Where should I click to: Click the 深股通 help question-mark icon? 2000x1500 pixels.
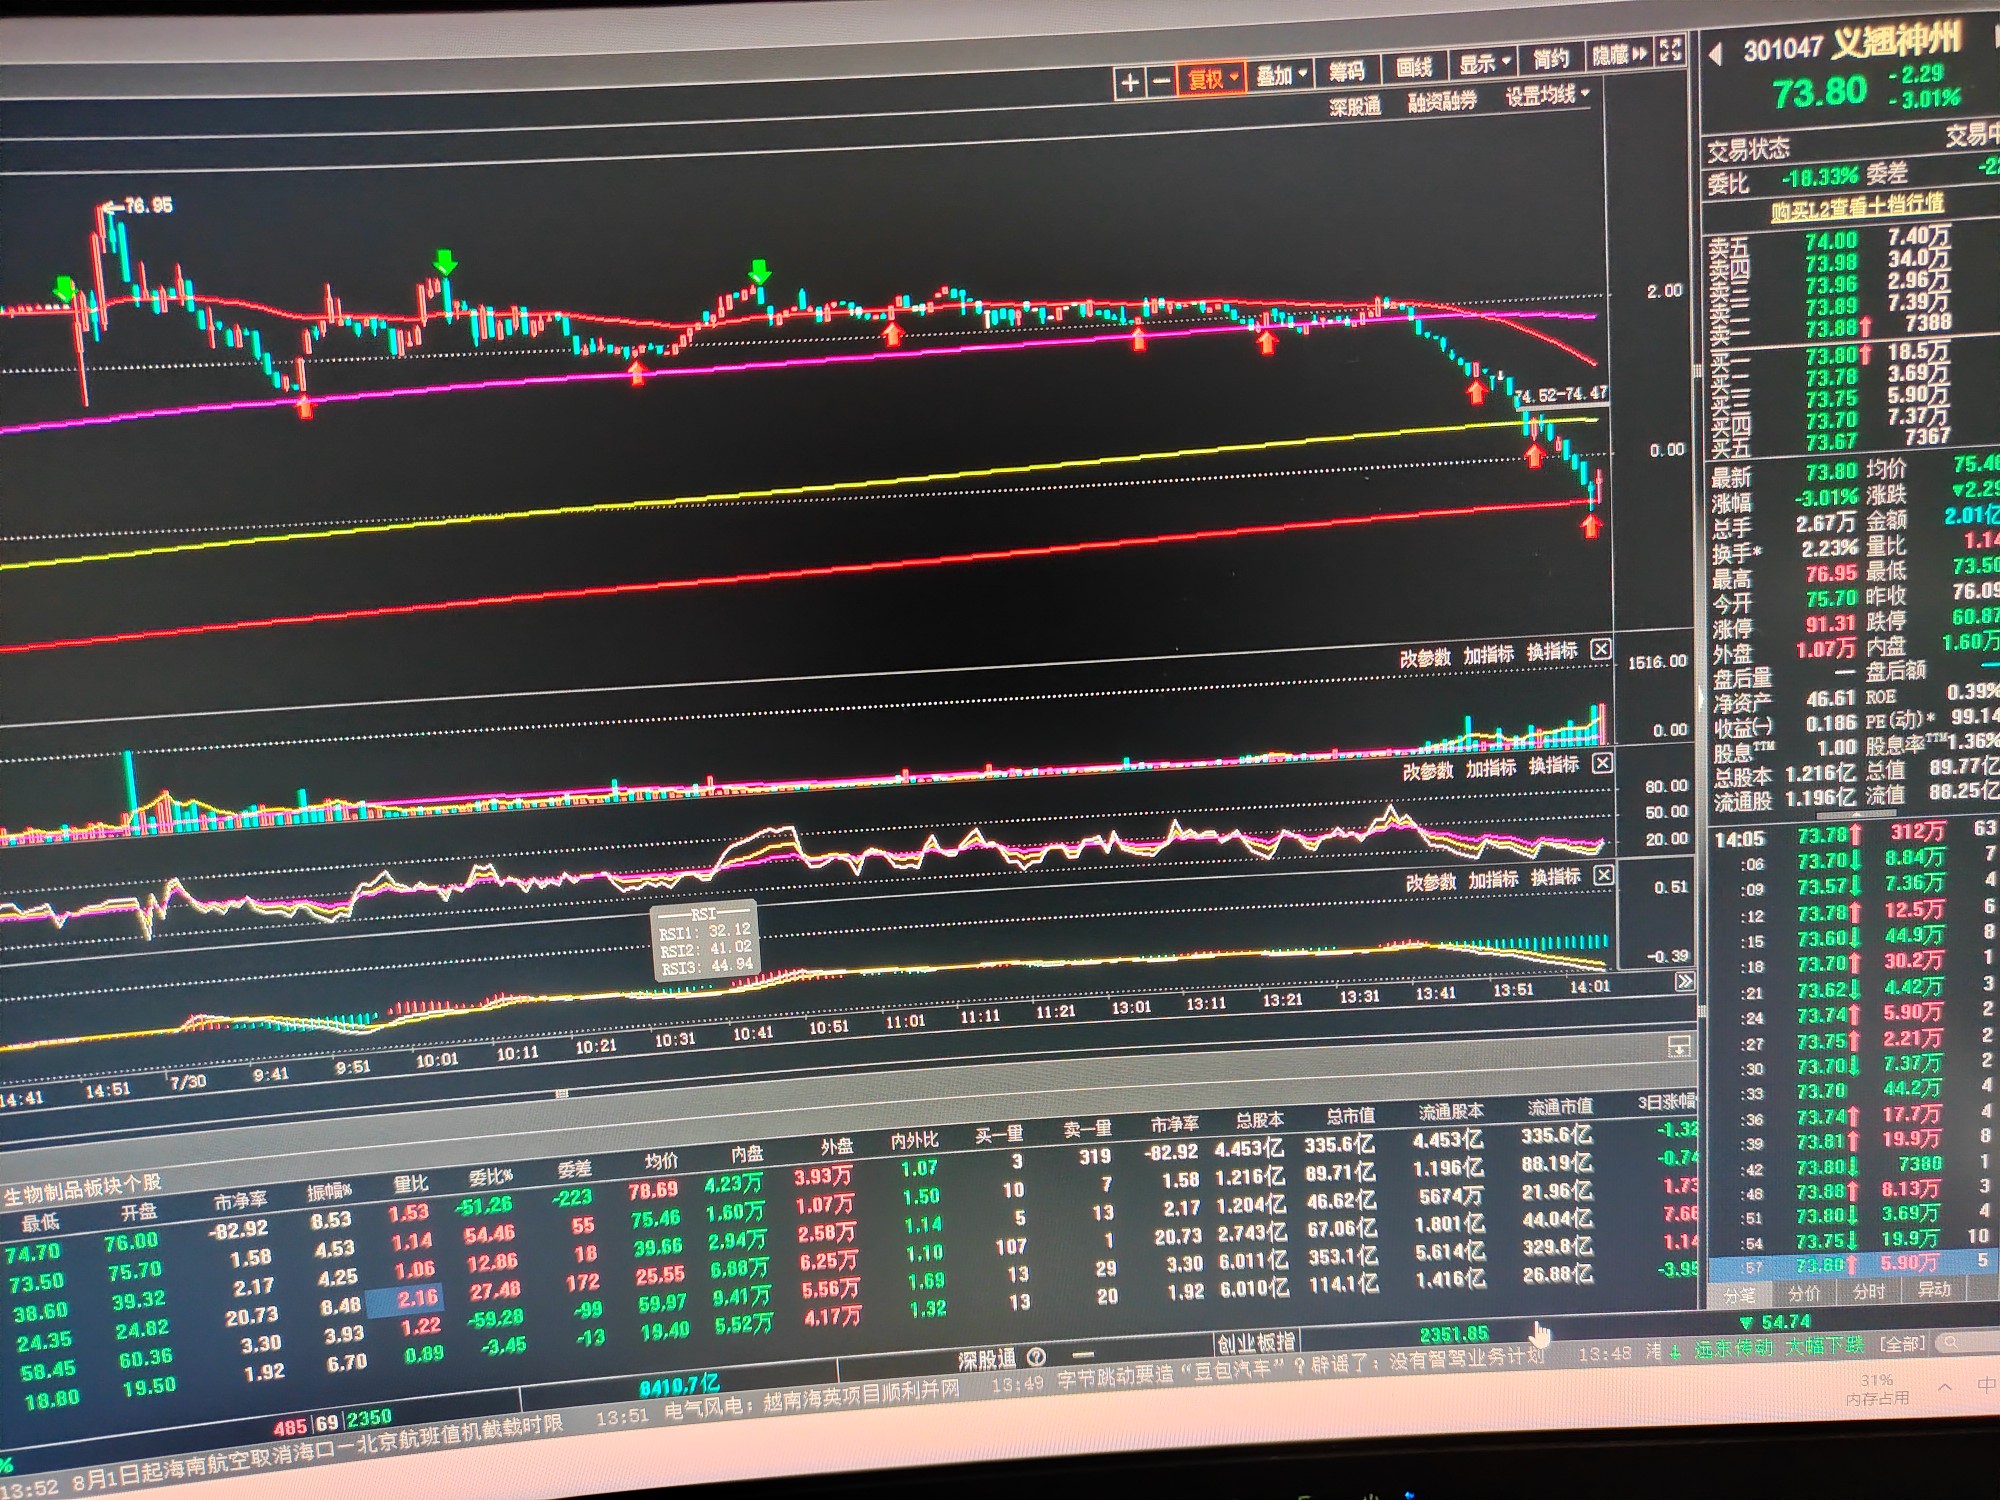(x=1037, y=1356)
